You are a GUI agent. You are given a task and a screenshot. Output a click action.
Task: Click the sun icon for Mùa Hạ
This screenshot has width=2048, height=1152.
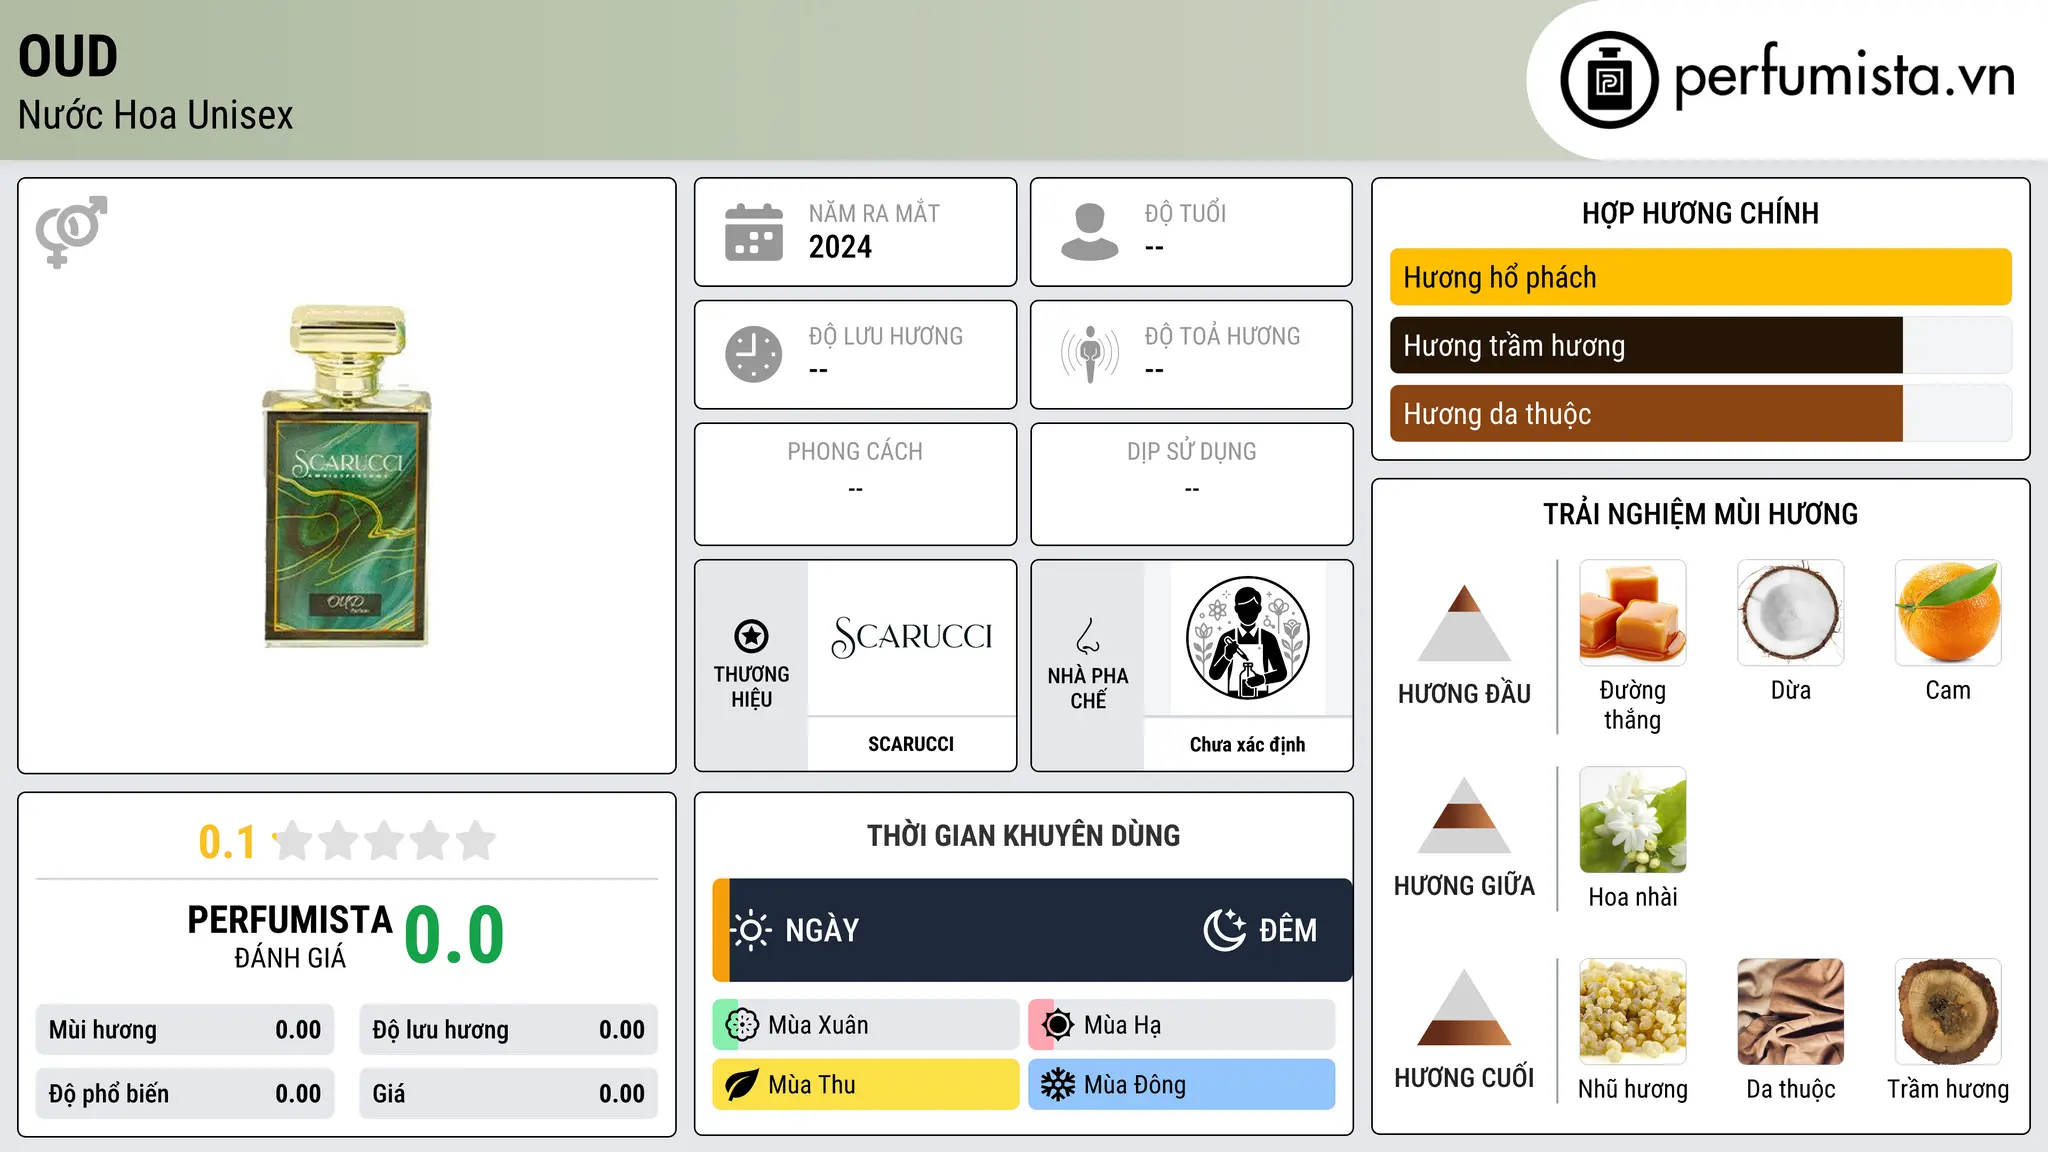(x=1058, y=1025)
